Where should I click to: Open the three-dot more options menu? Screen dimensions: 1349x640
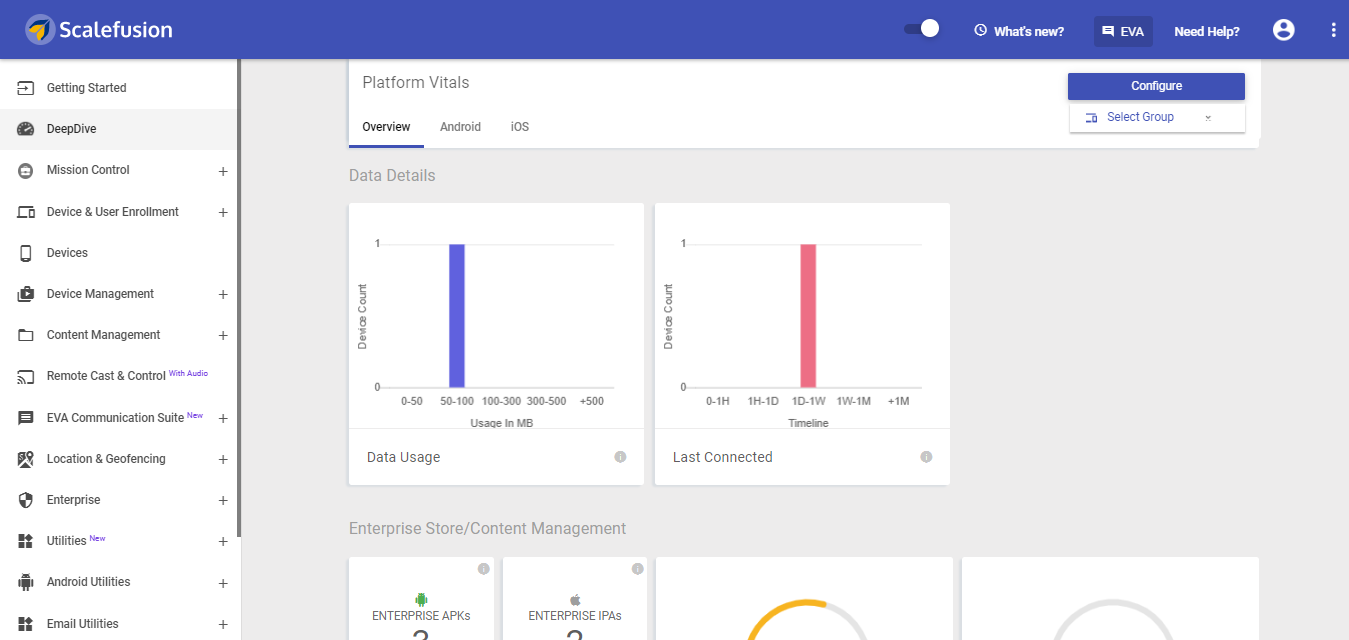tap(1333, 30)
